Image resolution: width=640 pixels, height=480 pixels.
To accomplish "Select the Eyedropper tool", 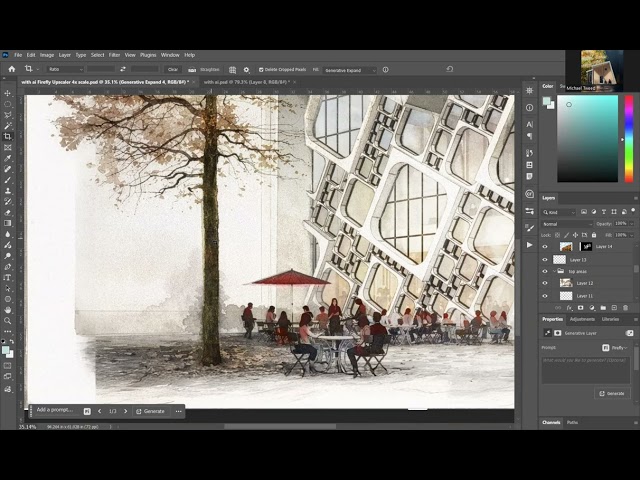I will coord(7,158).
